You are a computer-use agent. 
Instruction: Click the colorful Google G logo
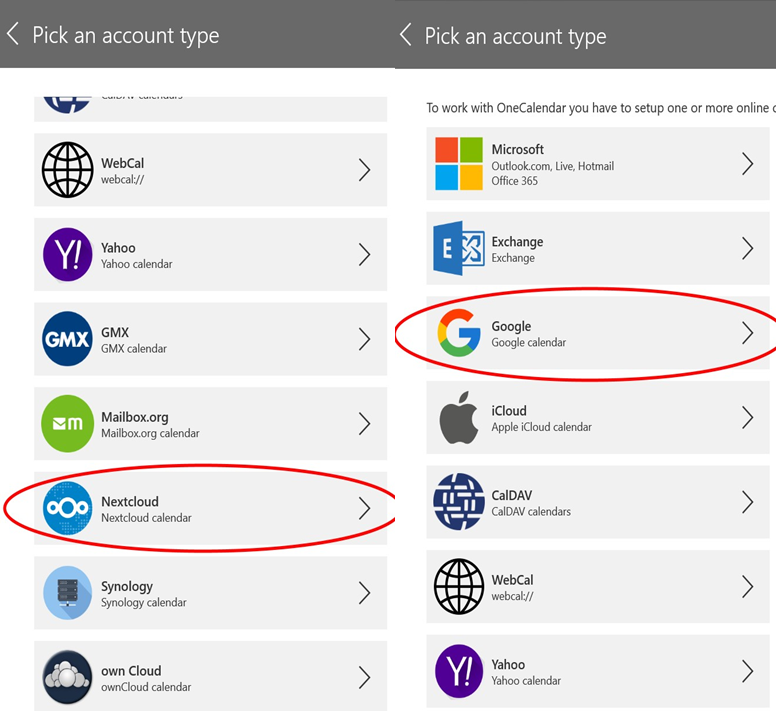tap(459, 333)
